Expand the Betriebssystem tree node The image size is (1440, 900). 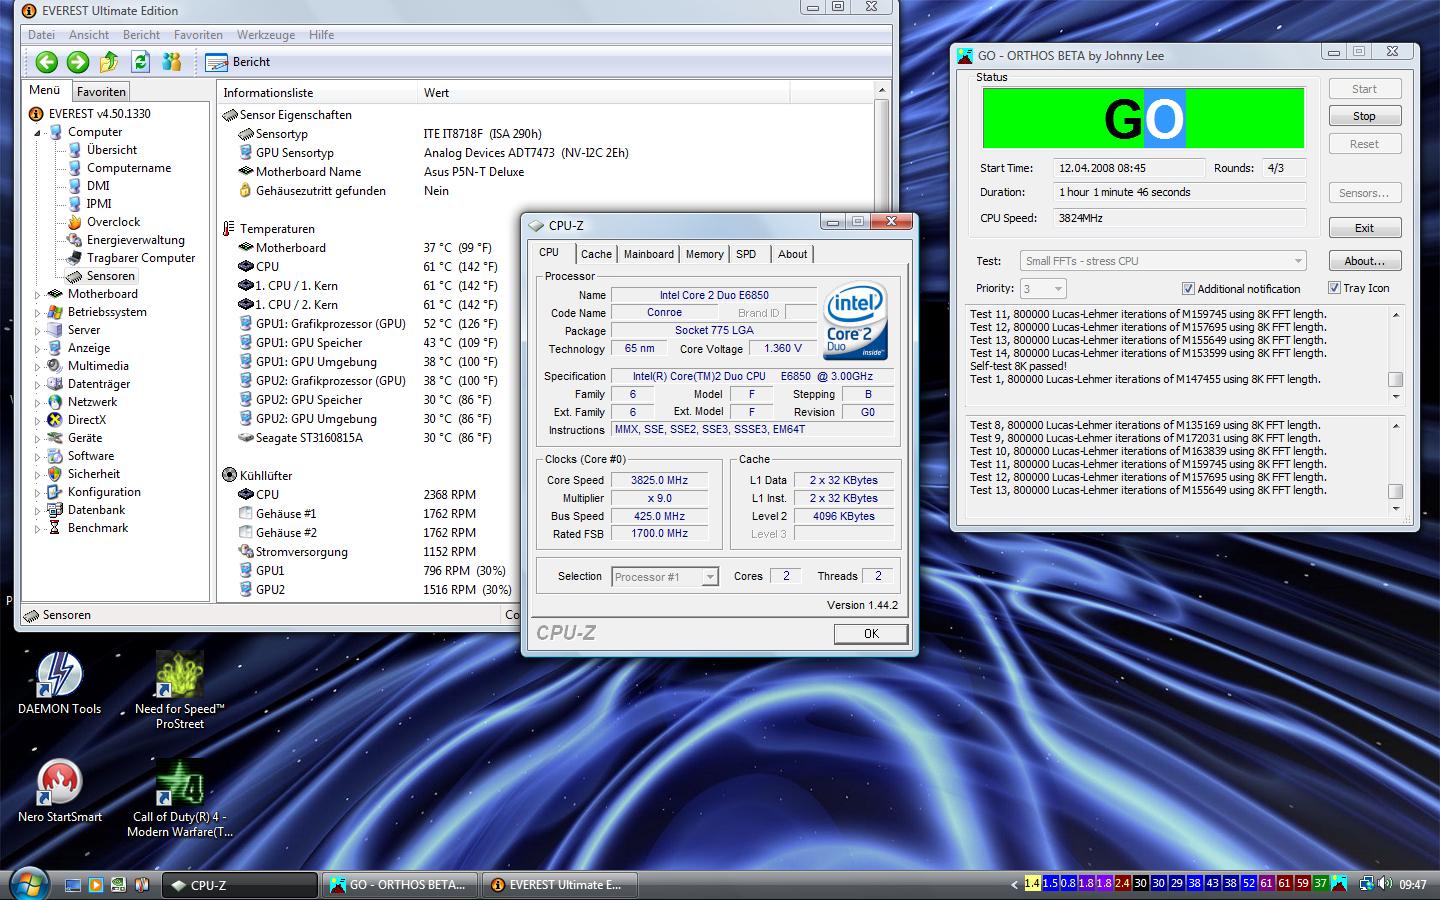pos(38,313)
